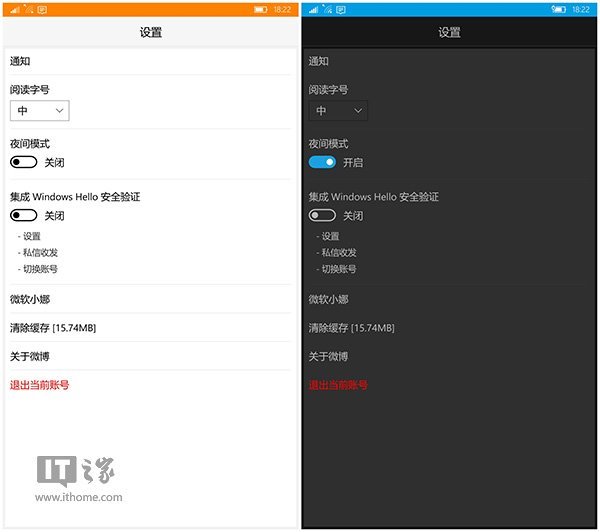
Task: Click 阅读字号 heading in light theme
Action: pyautogui.click(x=30, y=90)
